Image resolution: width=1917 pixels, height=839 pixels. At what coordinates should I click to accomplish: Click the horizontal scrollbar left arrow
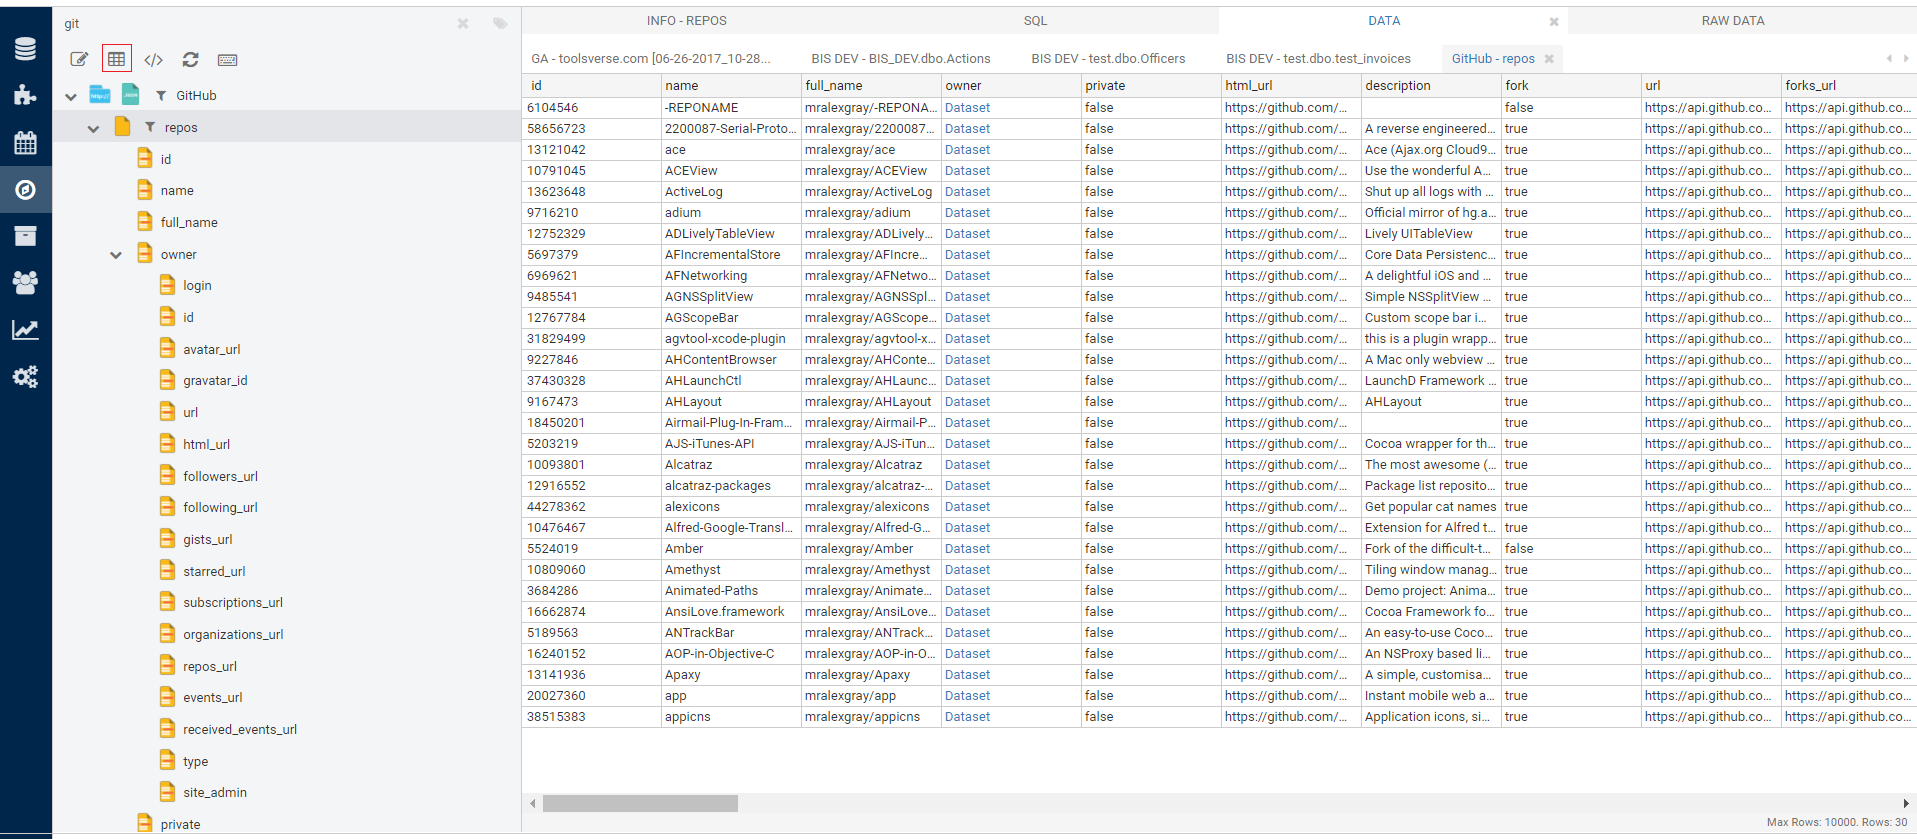pyautogui.click(x=532, y=803)
